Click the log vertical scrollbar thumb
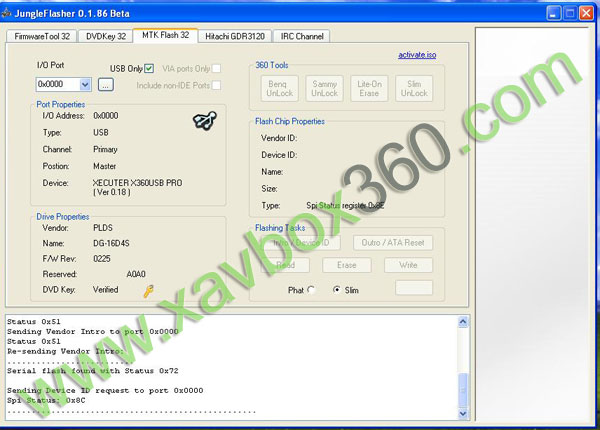Screen dimensions: 600x430 [463, 390]
